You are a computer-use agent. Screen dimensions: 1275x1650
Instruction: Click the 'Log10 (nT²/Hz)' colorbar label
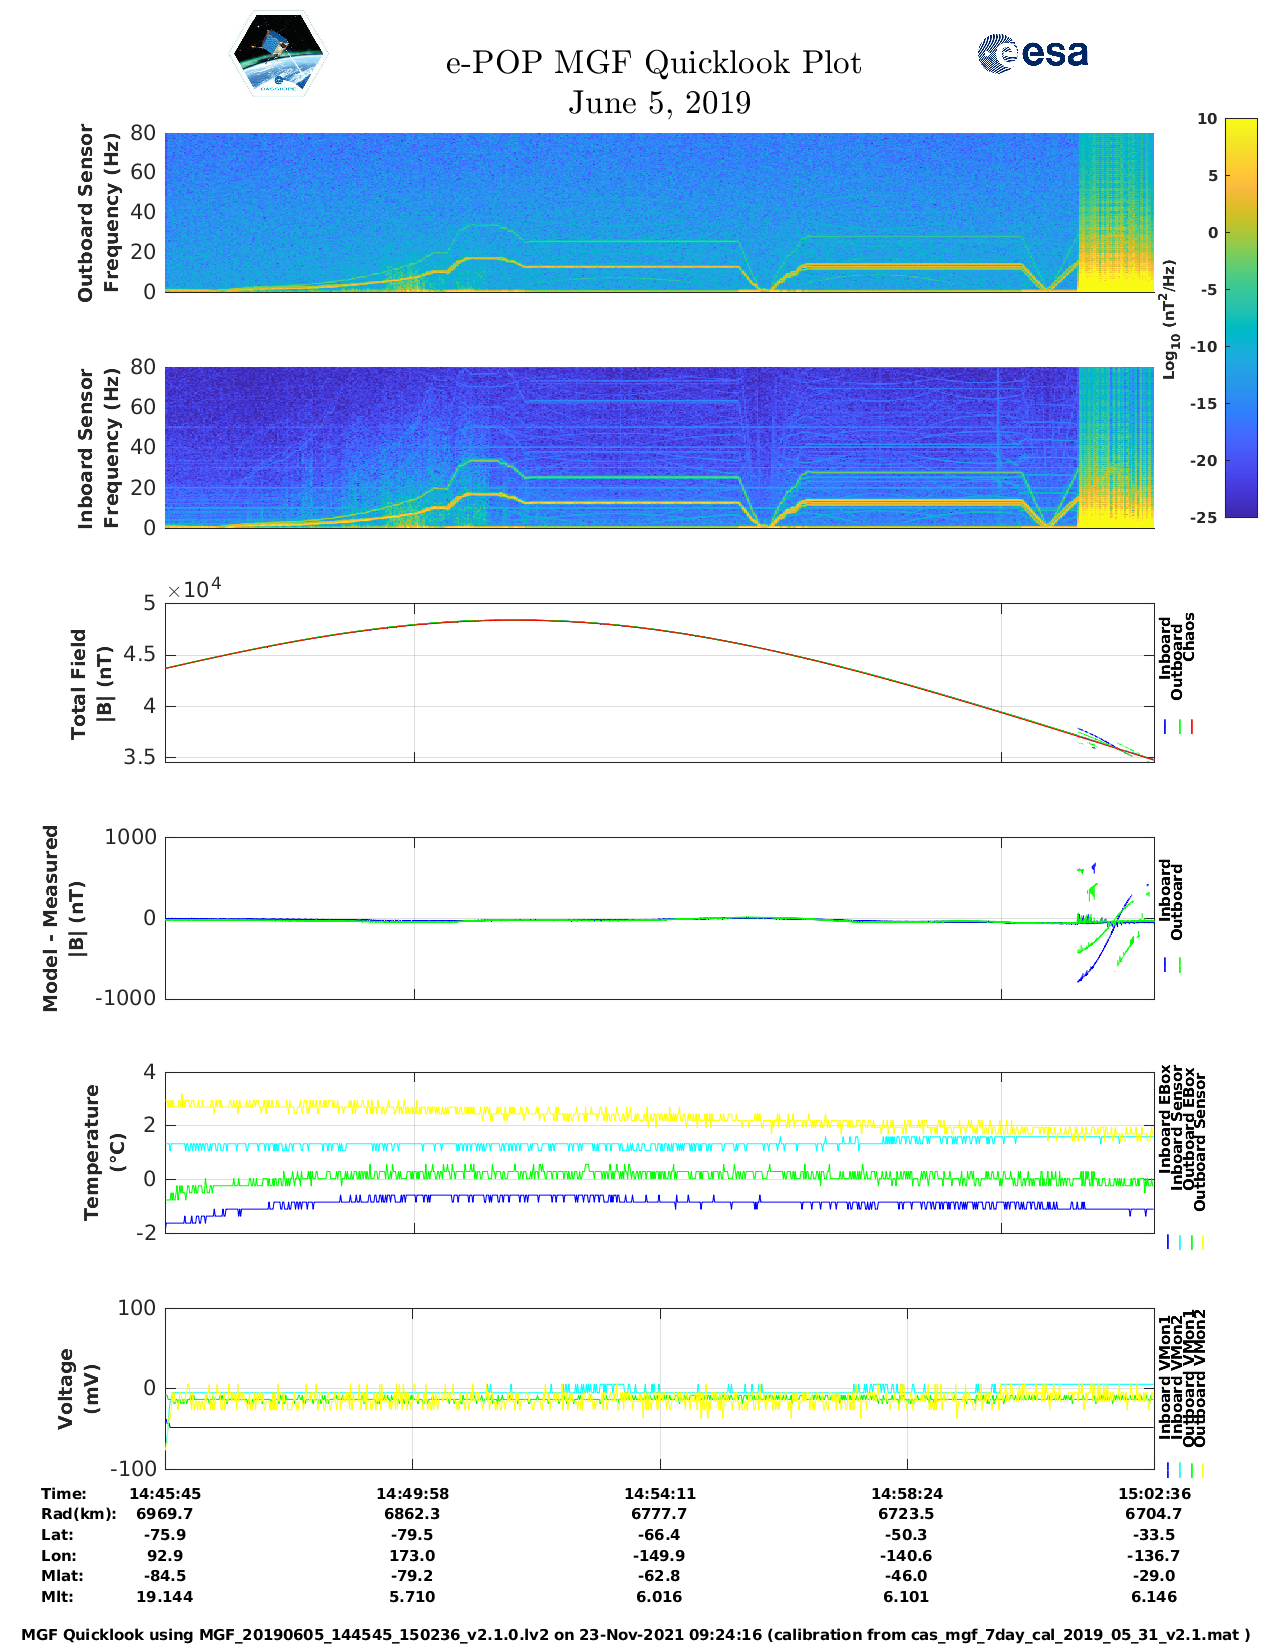(x=1169, y=319)
